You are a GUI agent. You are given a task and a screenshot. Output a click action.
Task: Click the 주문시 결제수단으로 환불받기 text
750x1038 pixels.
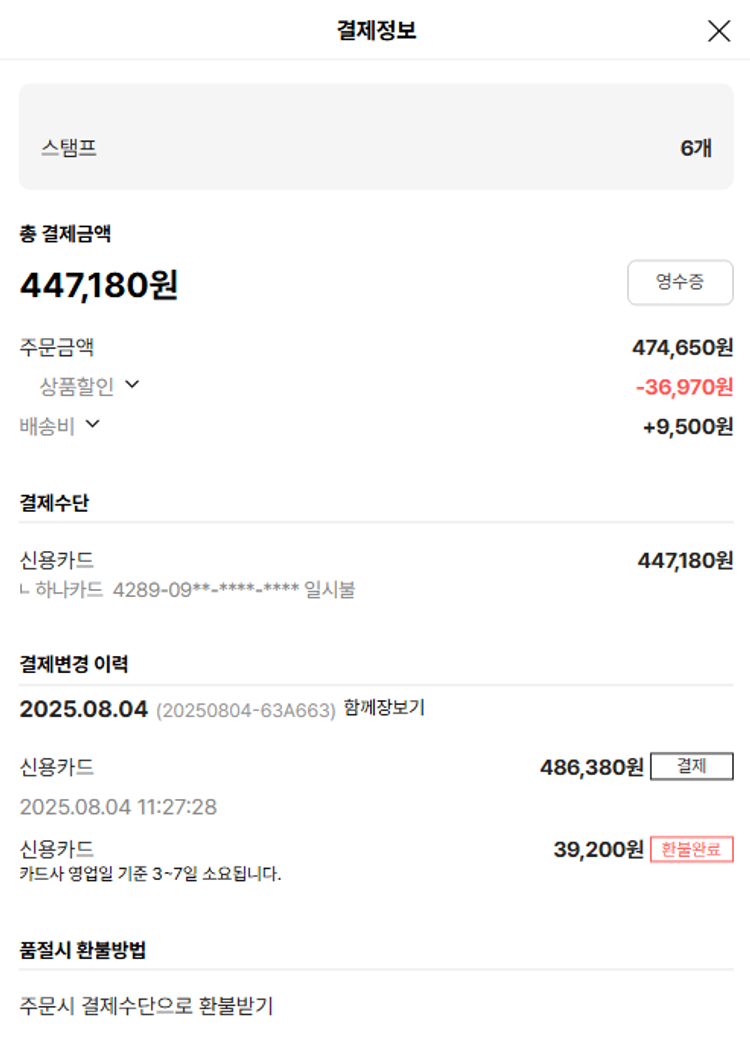pos(146,1006)
